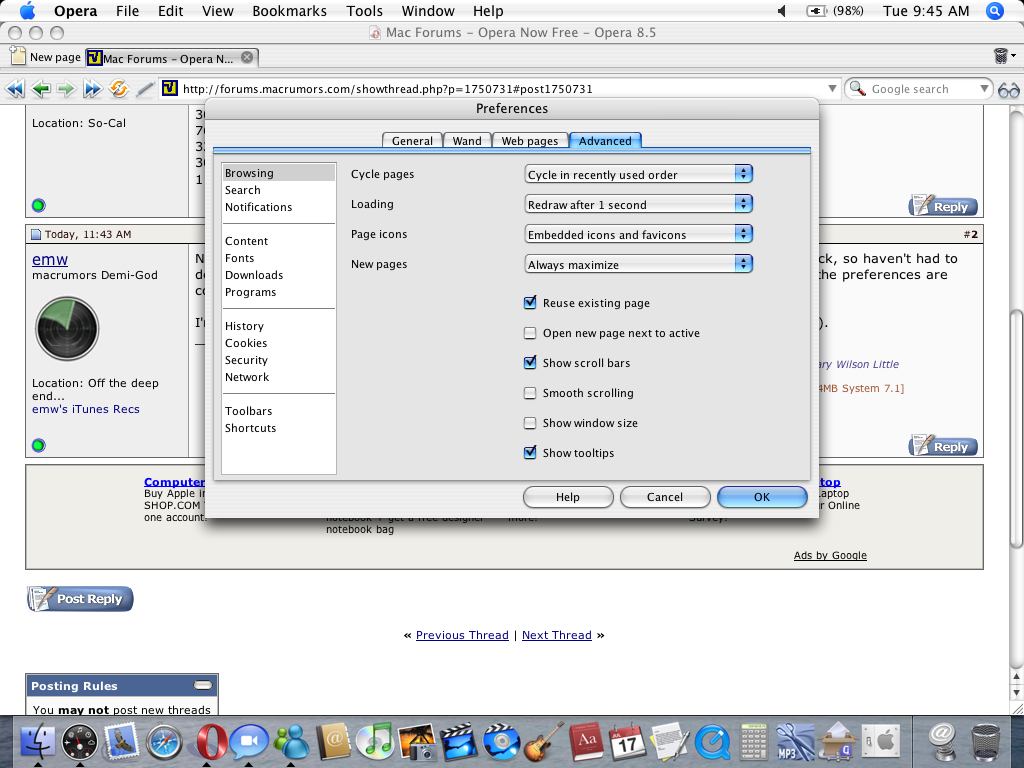This screenshot has width=1024, height=768.
Task: Open Address Book from the dock
Action: tap(334, 743)
